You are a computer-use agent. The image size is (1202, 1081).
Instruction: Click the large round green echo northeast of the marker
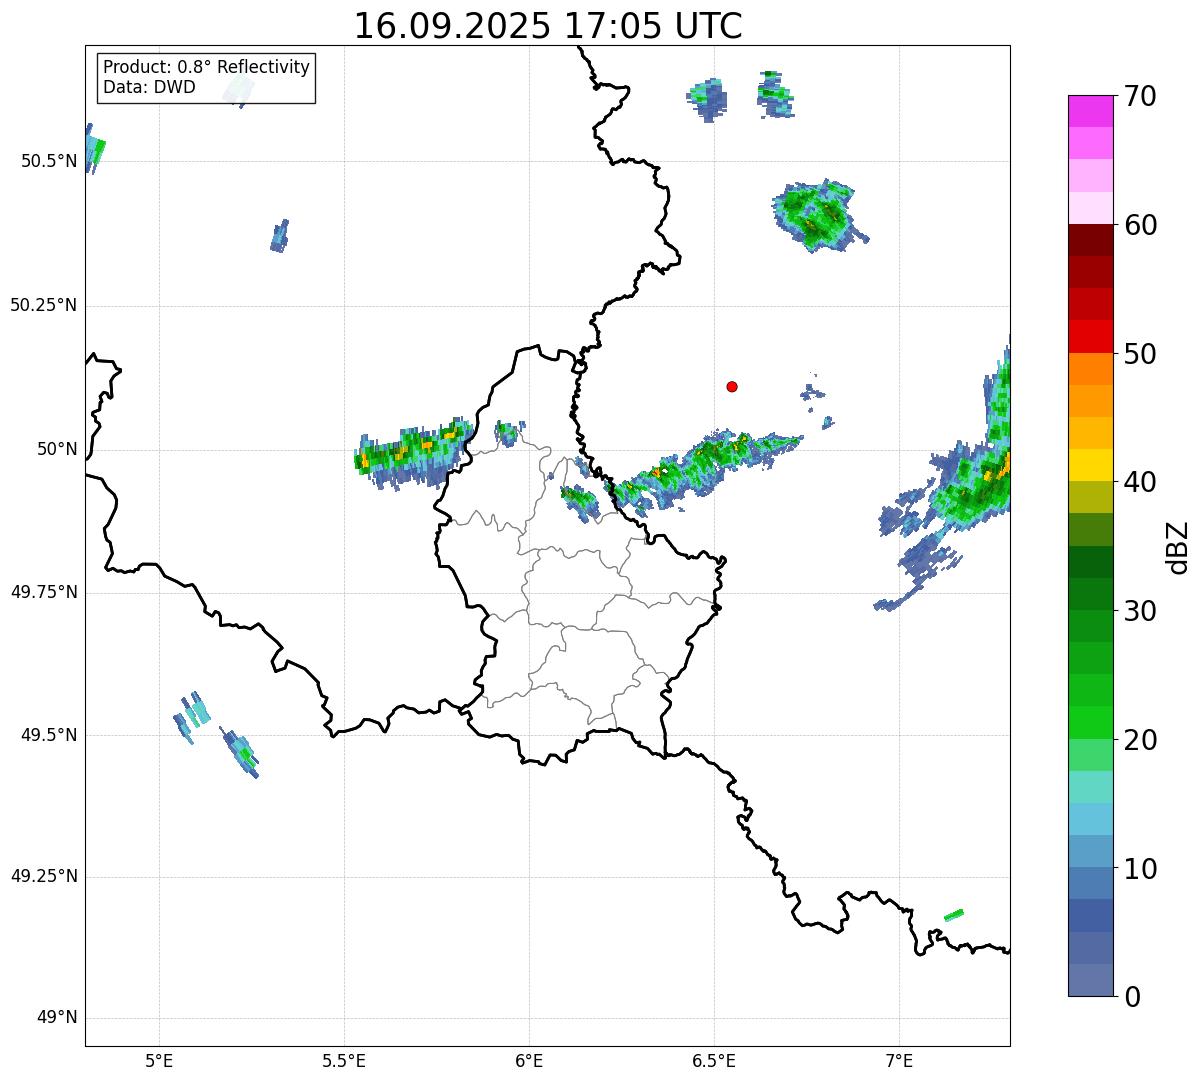(819, 217)
